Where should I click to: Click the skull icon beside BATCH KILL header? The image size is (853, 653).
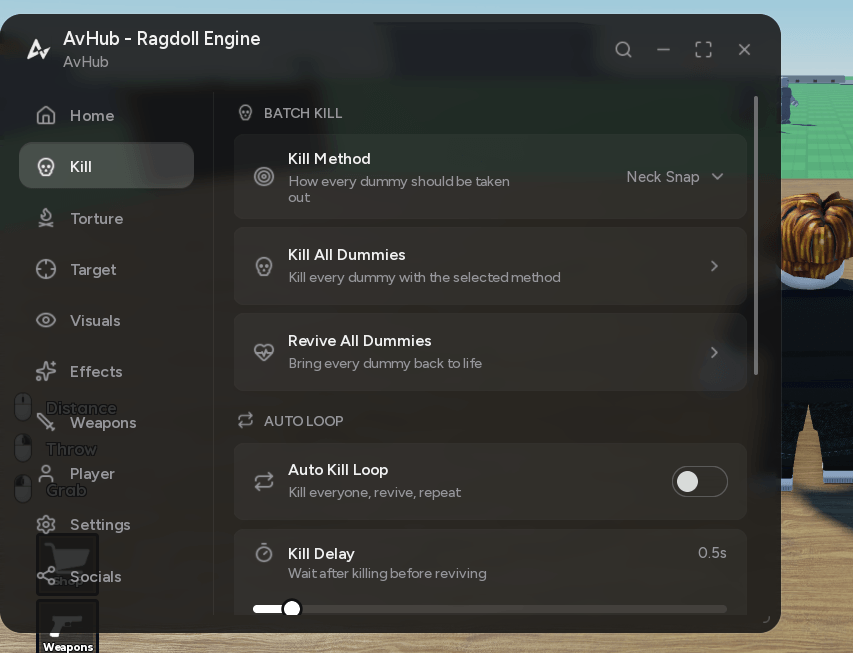(x=245, y=113)
